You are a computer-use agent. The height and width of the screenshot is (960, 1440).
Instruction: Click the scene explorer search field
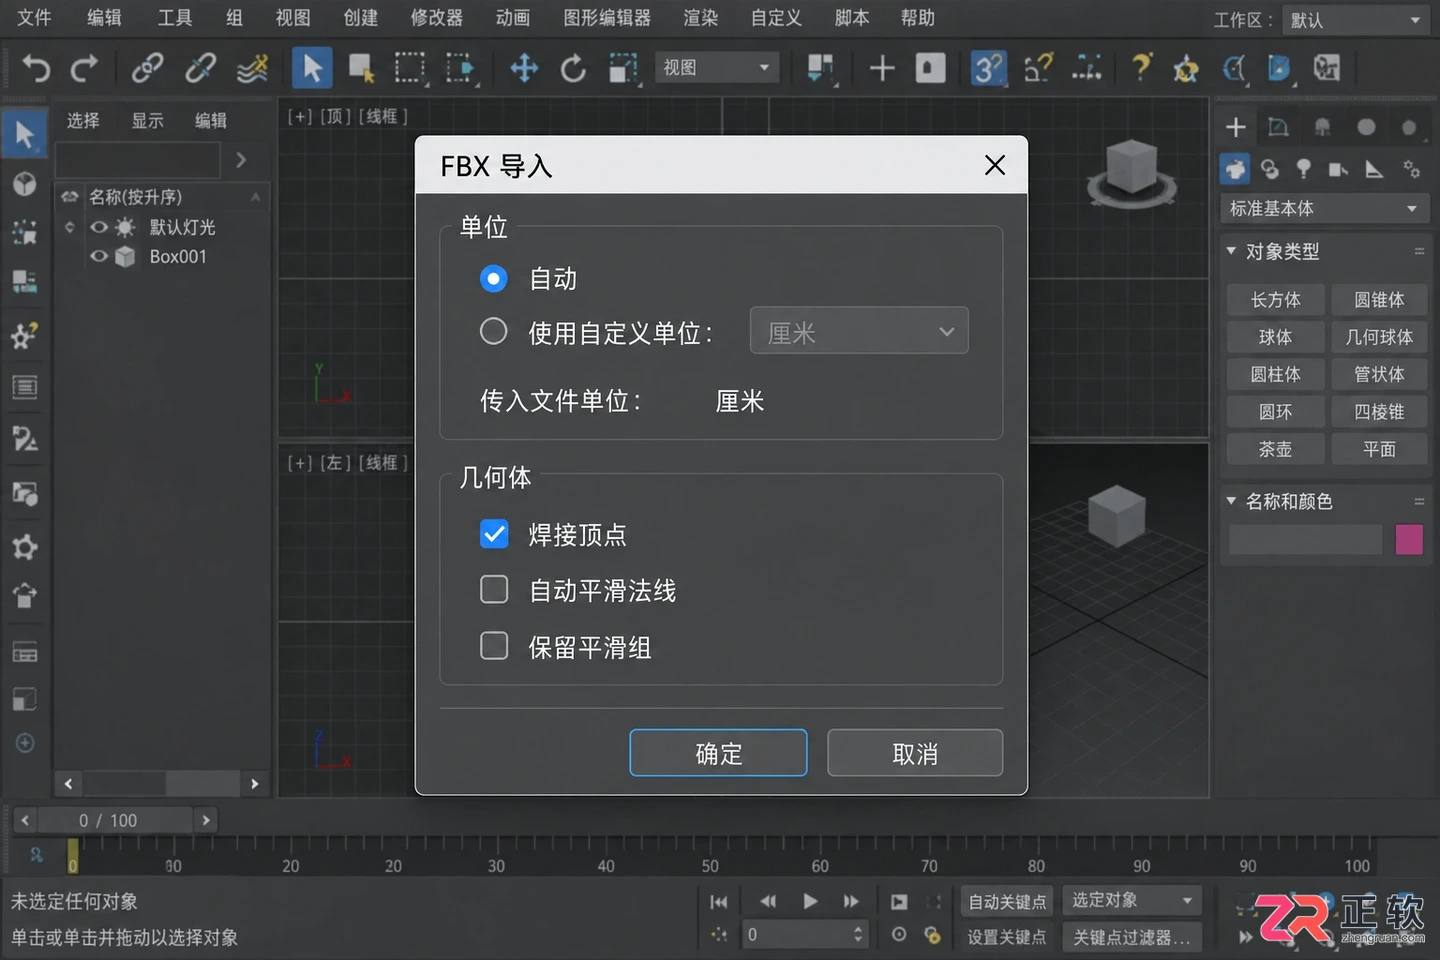138,160
